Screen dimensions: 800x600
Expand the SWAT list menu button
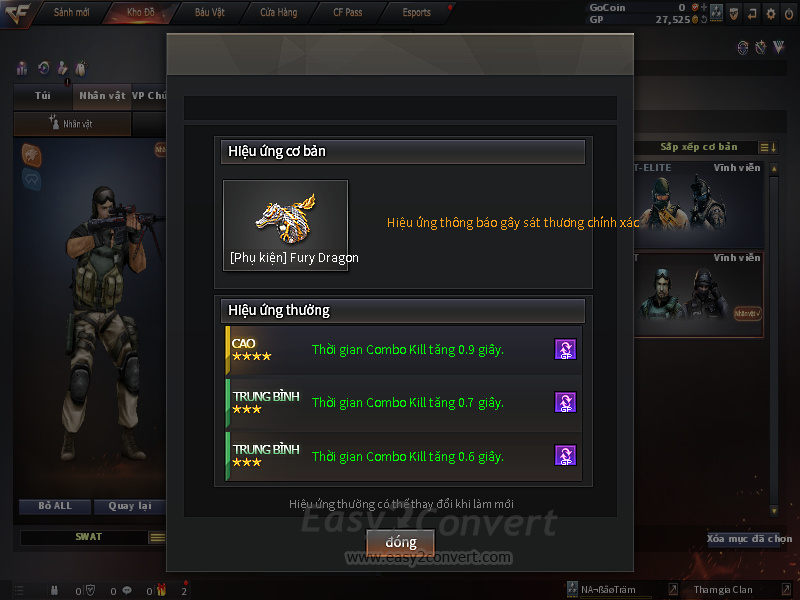(157, 537)
